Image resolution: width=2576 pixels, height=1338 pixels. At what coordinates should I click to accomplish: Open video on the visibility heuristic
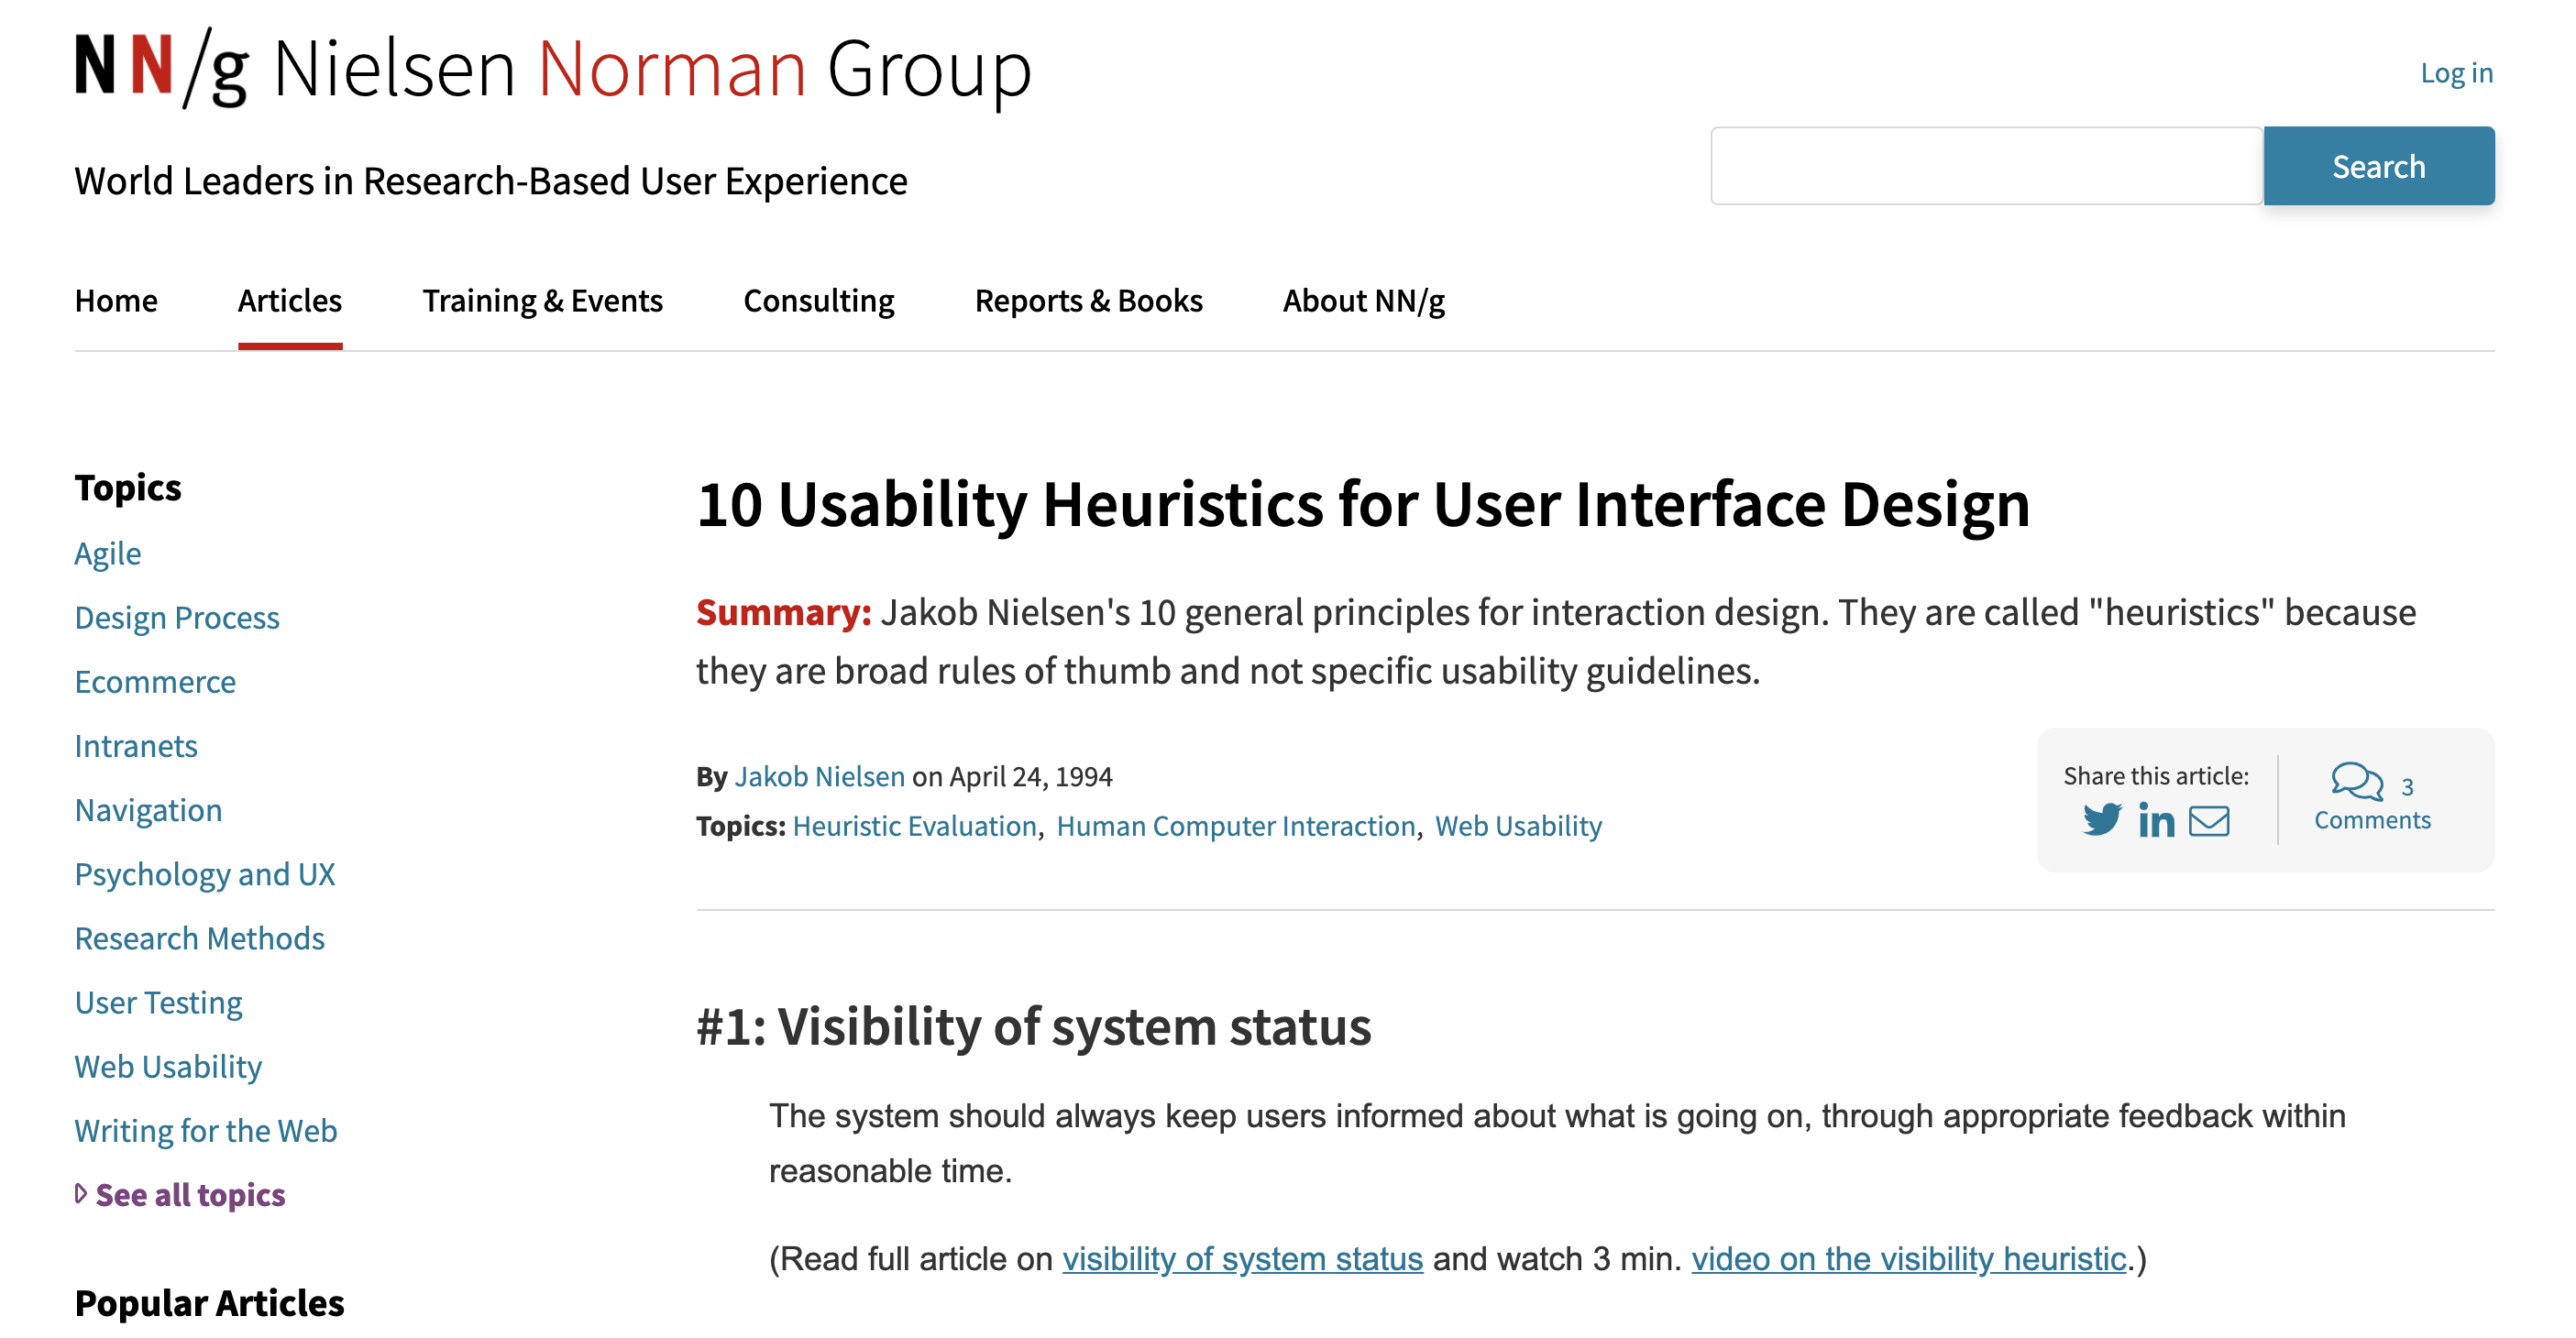1908,1258
